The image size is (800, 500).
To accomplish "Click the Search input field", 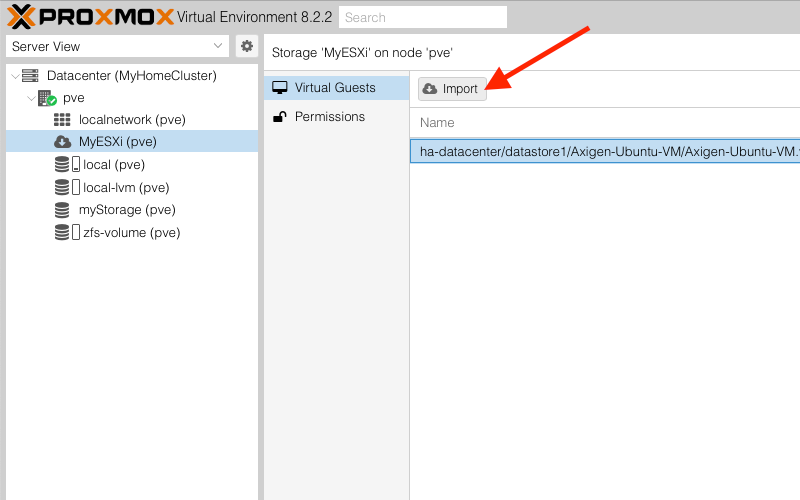I will [x=422, y=17].
